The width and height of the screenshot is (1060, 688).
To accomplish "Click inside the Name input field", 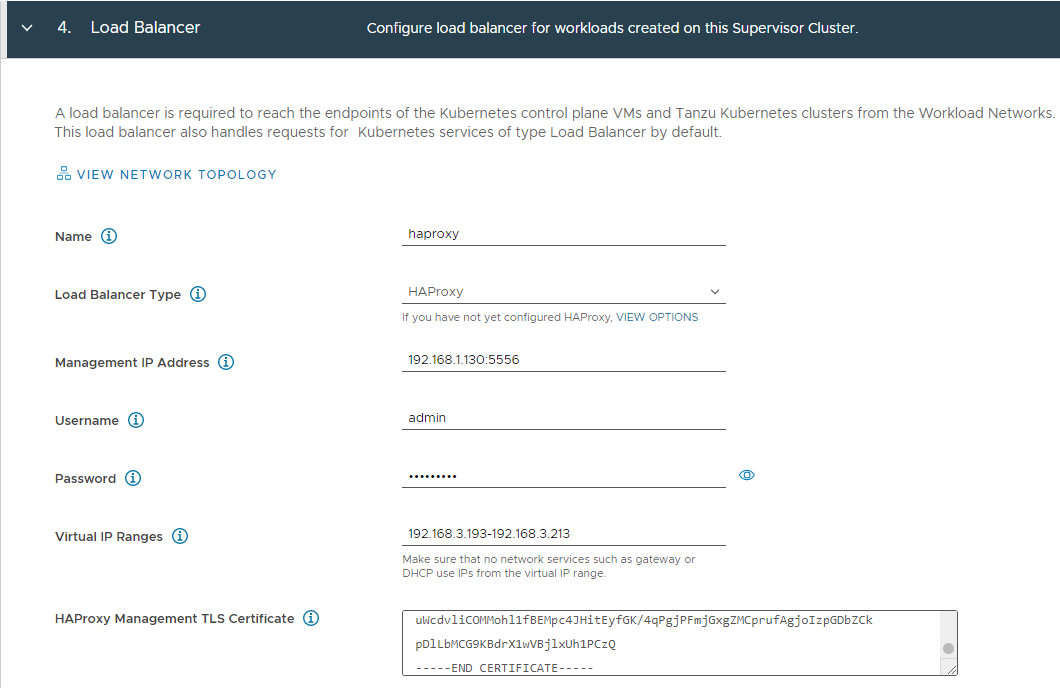I will point(563,232).
